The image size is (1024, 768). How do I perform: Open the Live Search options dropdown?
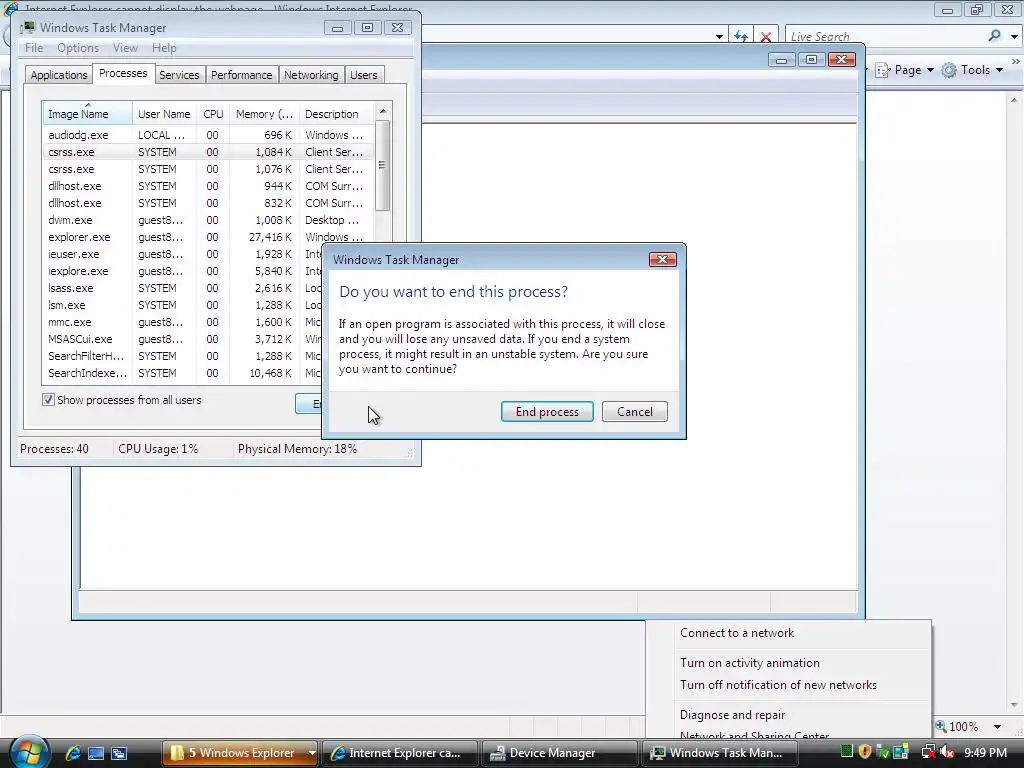coord(1014,37)
